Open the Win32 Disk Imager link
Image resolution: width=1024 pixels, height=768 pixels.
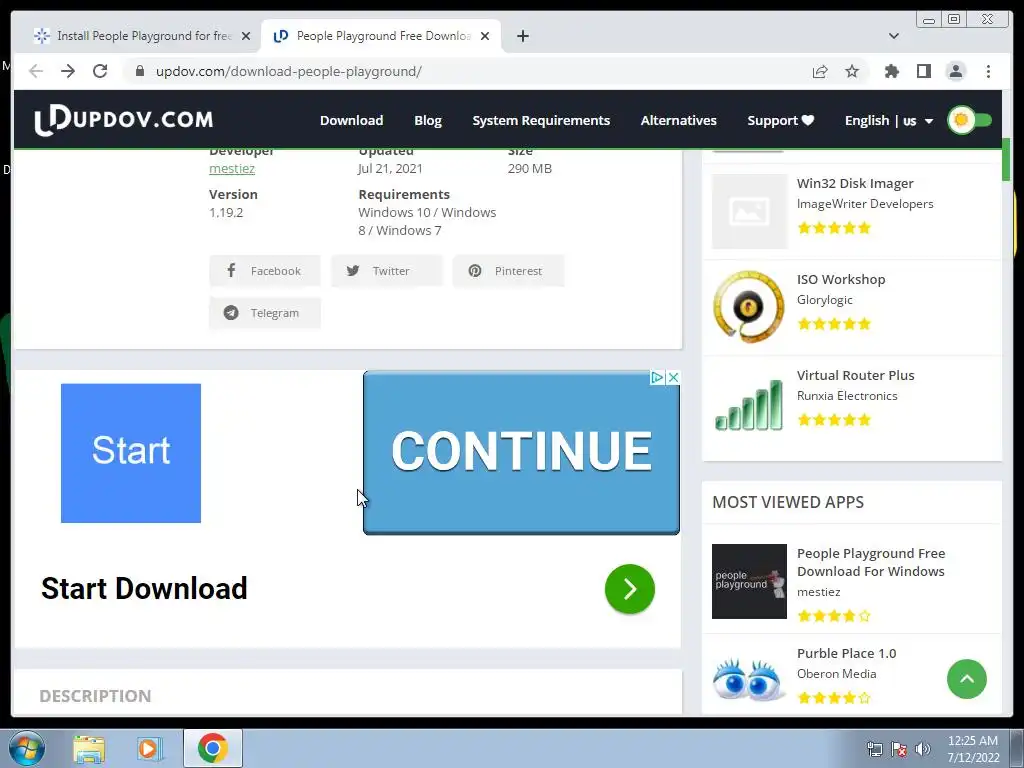855,184
